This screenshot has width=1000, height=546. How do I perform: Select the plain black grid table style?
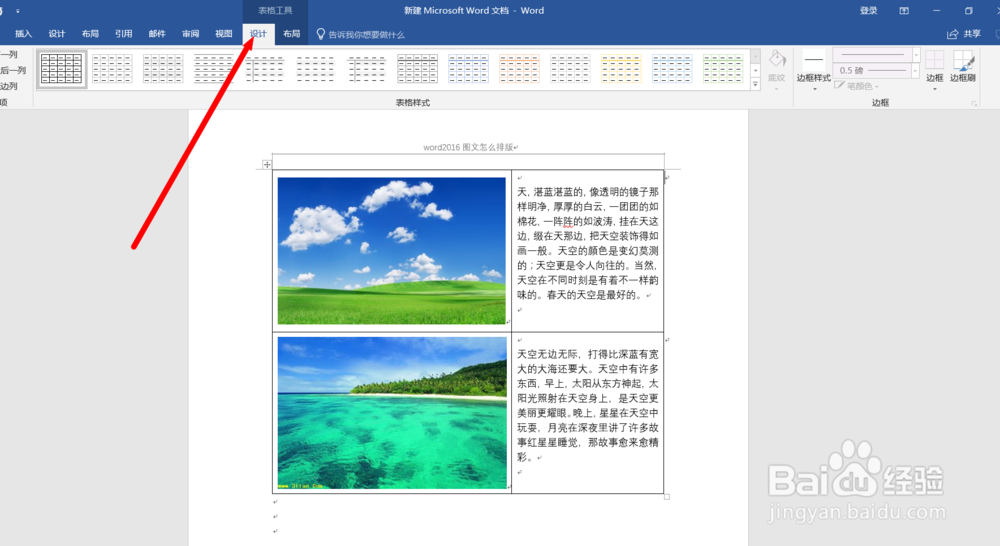(61, 69)
